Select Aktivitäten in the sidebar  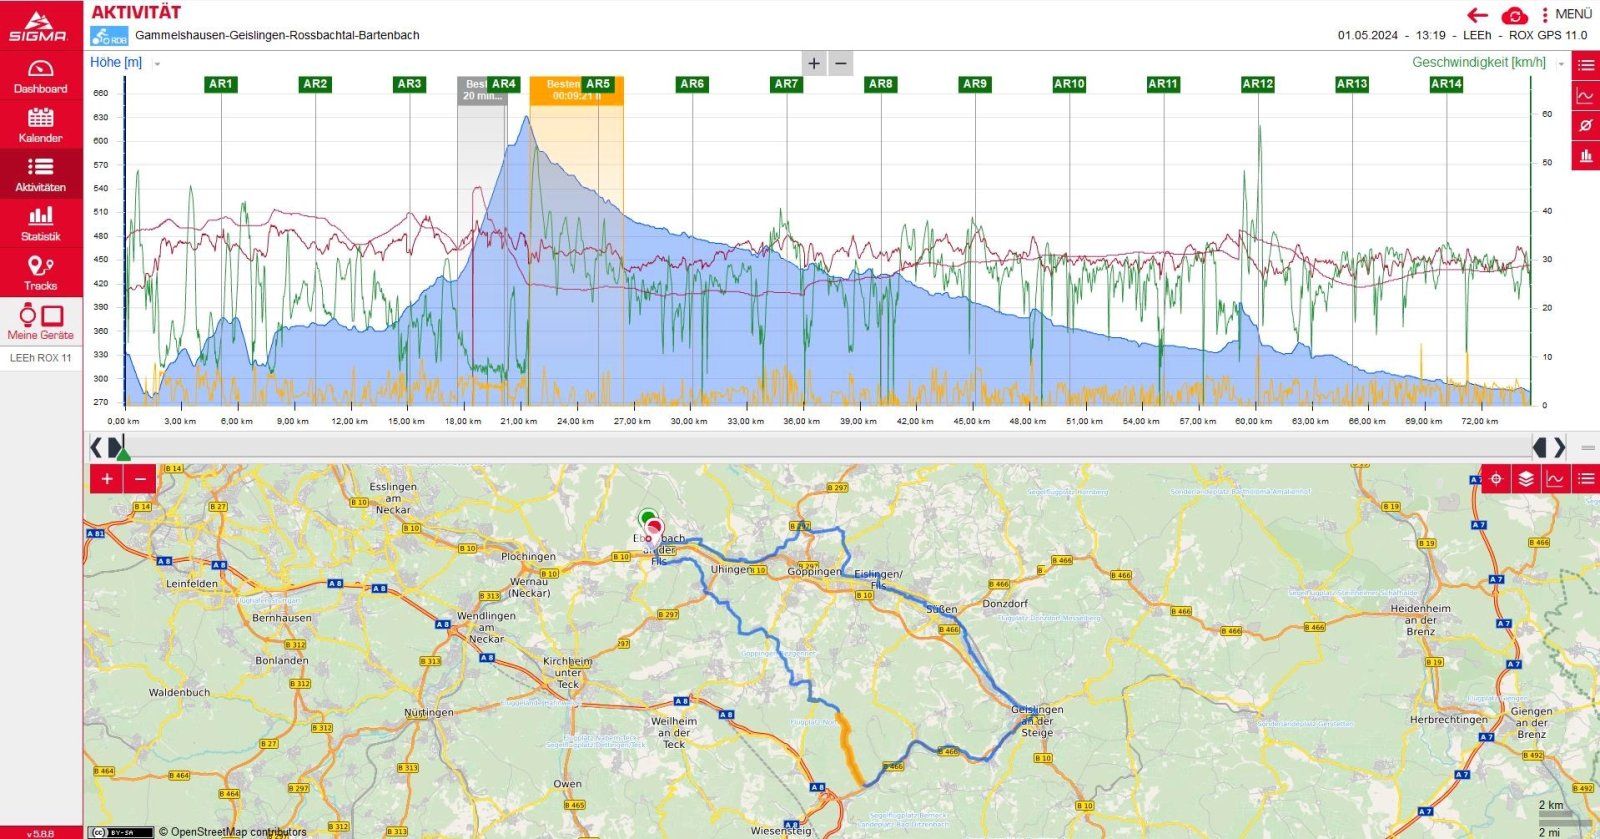click(x=40, y=174)
